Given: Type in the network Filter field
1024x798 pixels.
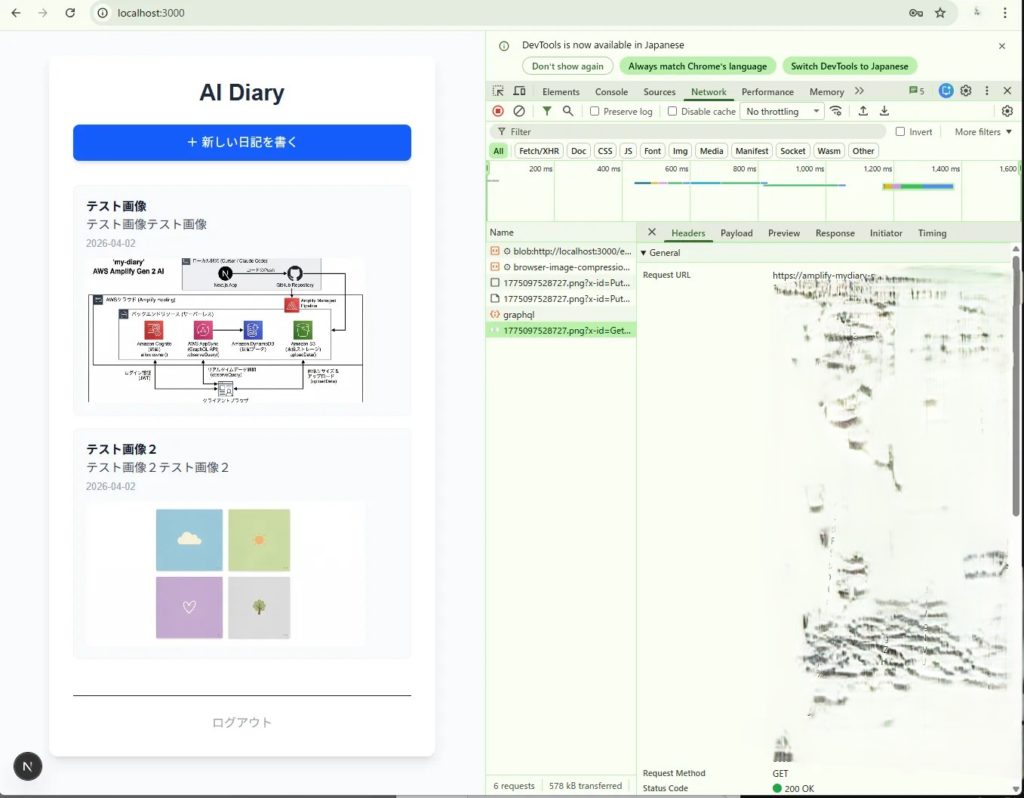Looking at the screenshot, I should [690, 132].
